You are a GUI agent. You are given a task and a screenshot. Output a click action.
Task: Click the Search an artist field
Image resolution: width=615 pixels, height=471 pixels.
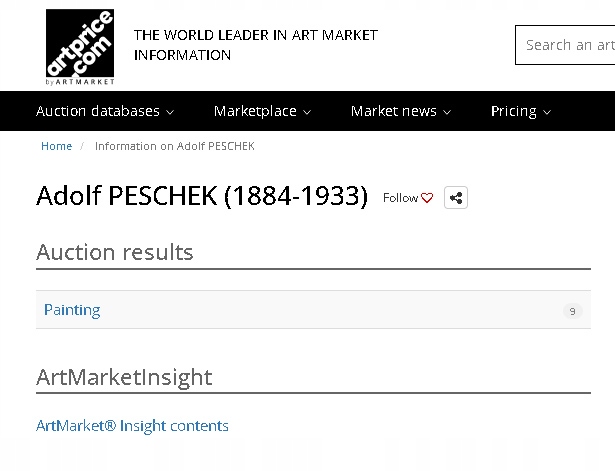click(x=568, y=45)
